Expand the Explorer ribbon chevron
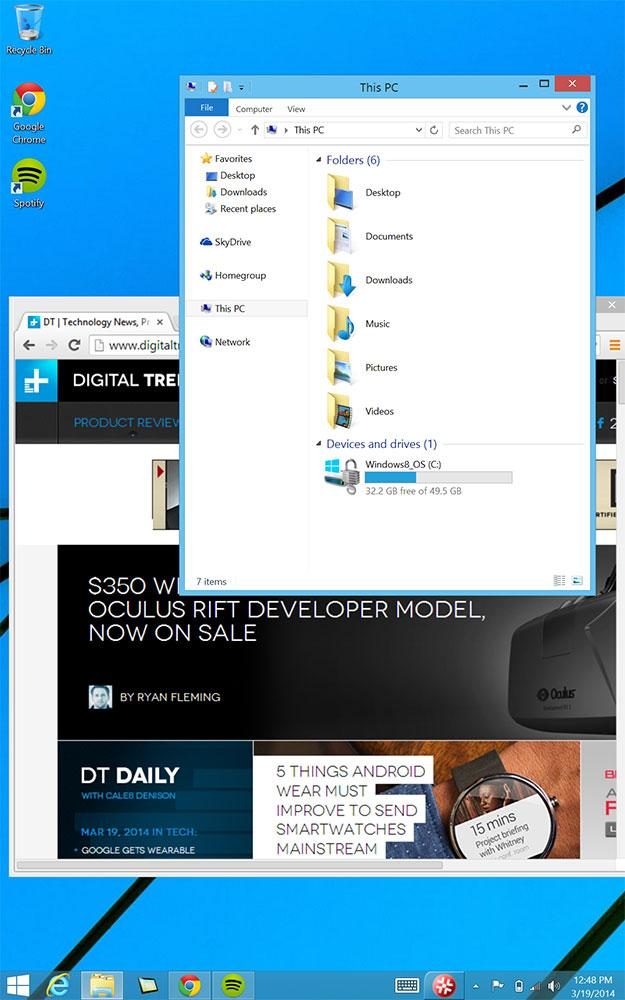Image resolution: width=625 pixels, height=1000 pixels. click(x=566, y=108)
